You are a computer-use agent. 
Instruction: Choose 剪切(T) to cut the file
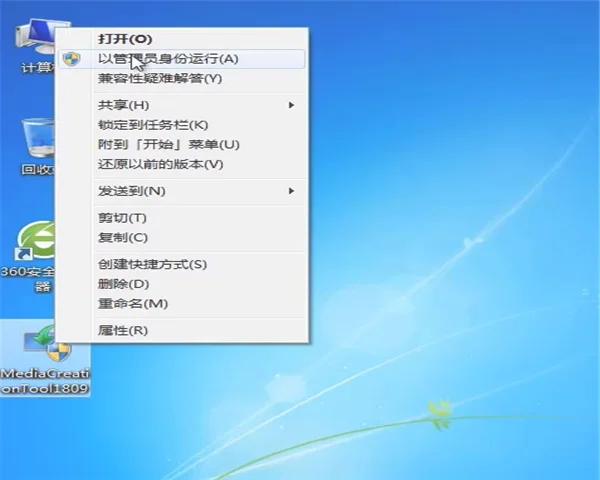[122, 218]
